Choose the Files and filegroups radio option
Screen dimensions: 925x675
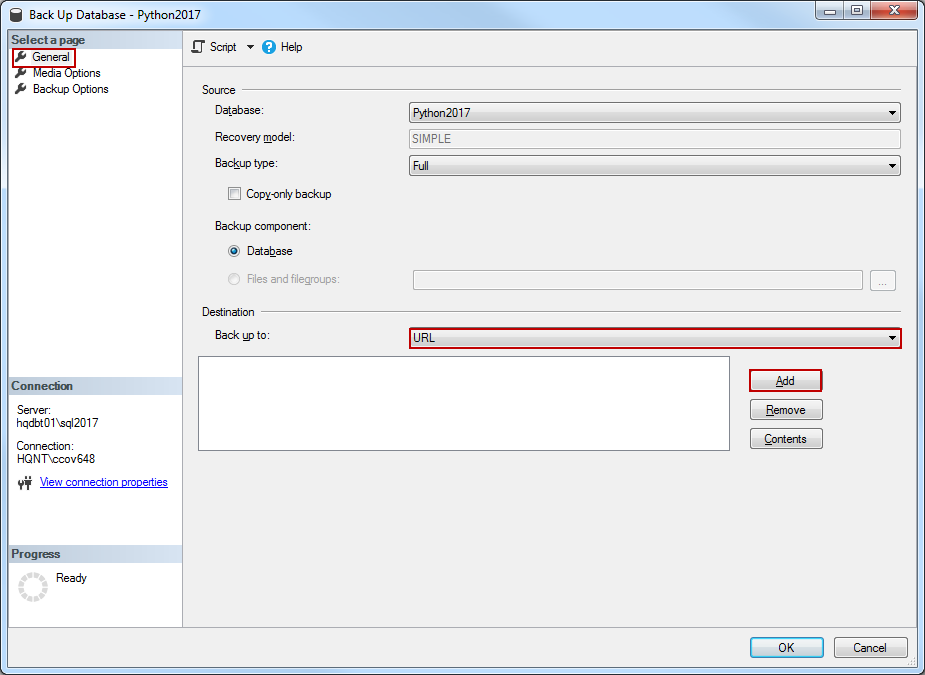coord(235,279)
